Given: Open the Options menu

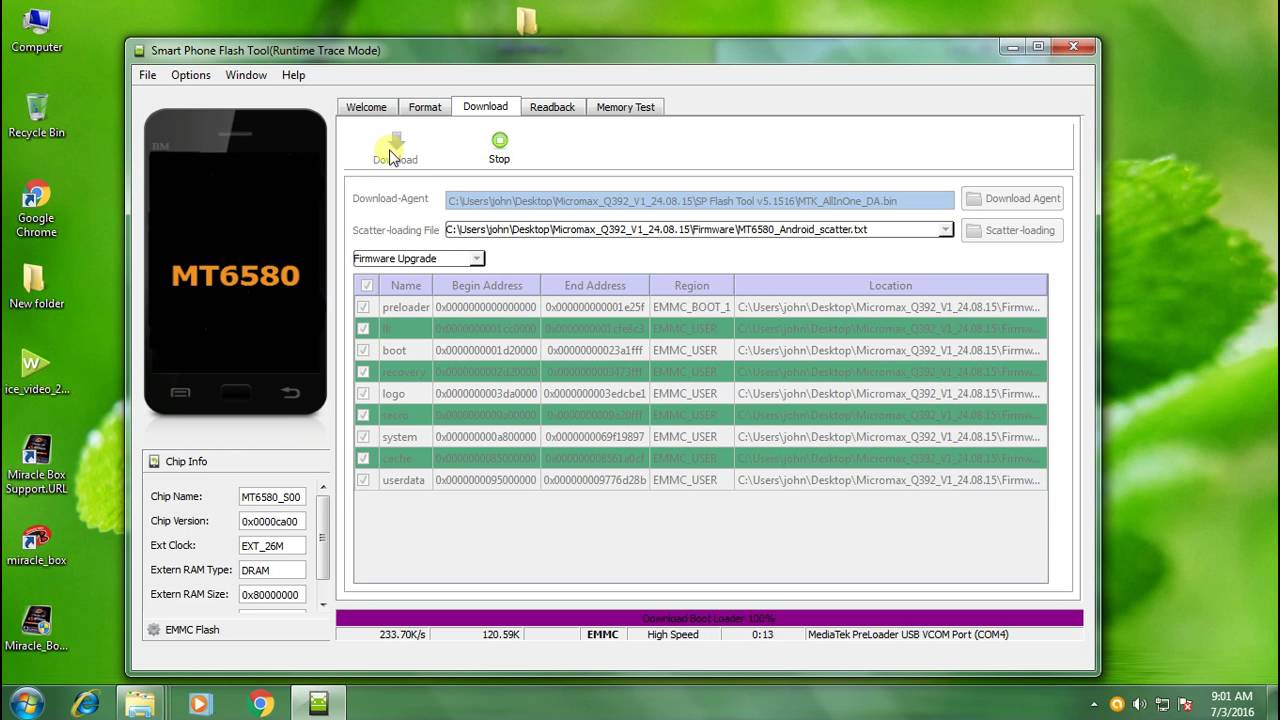Looking at the screenshot, I should coord(190,75).
